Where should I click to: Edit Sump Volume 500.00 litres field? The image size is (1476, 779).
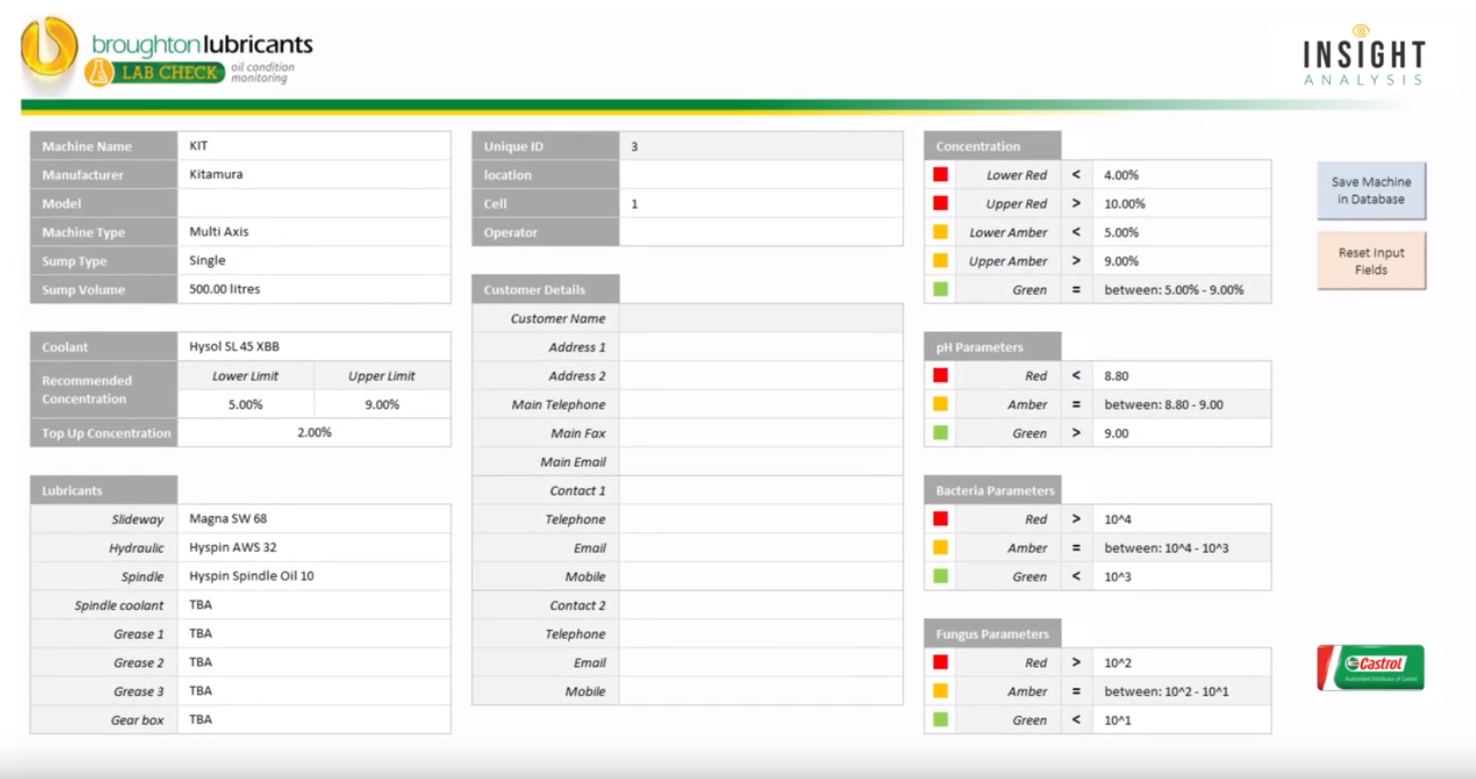tap(314, 290)
